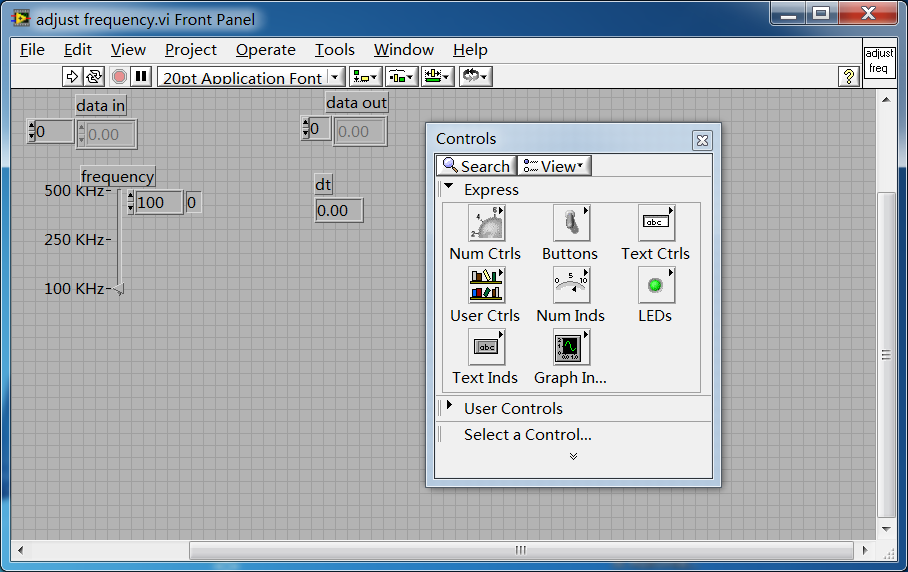
Task: Open the Operate menu
Action: [x=265, y=49]
